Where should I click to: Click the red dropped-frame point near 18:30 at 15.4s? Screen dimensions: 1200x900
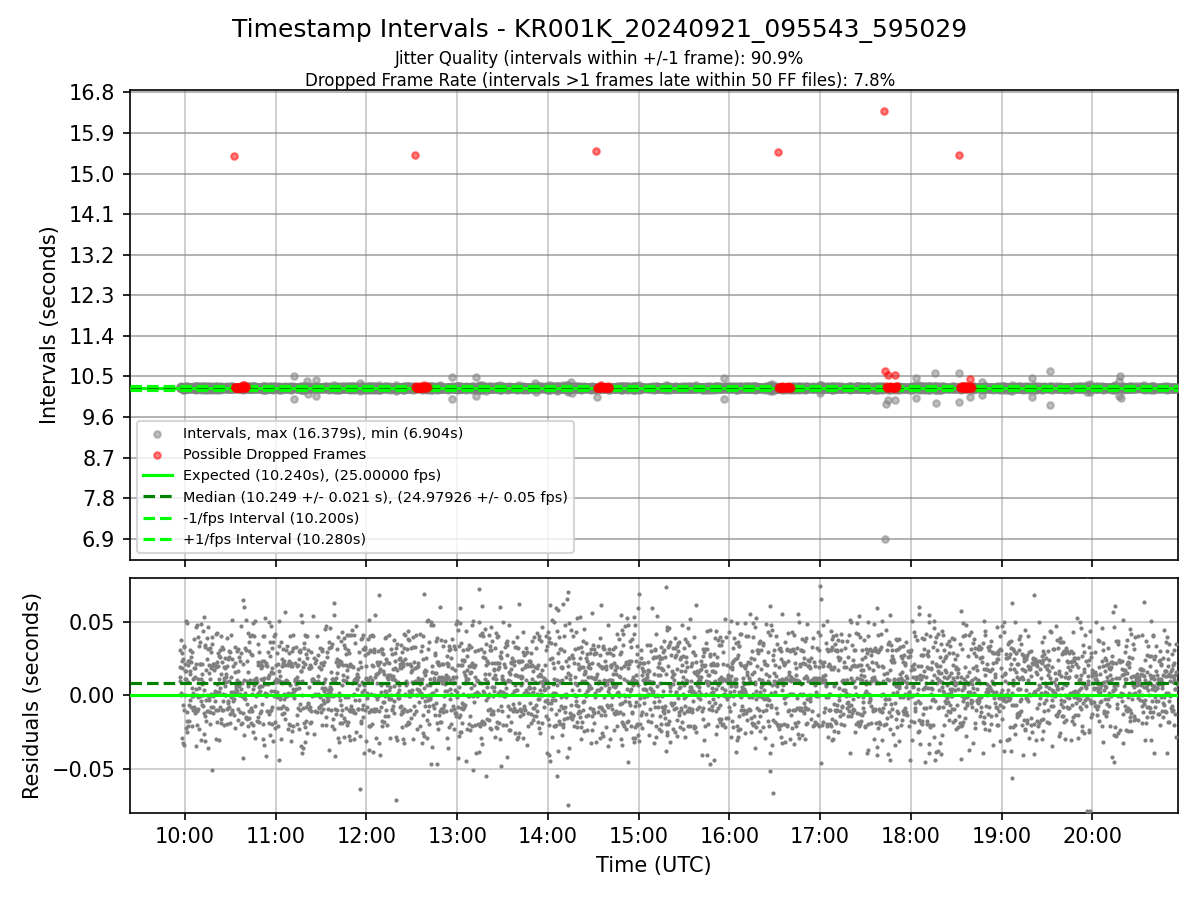coord(959,155)
